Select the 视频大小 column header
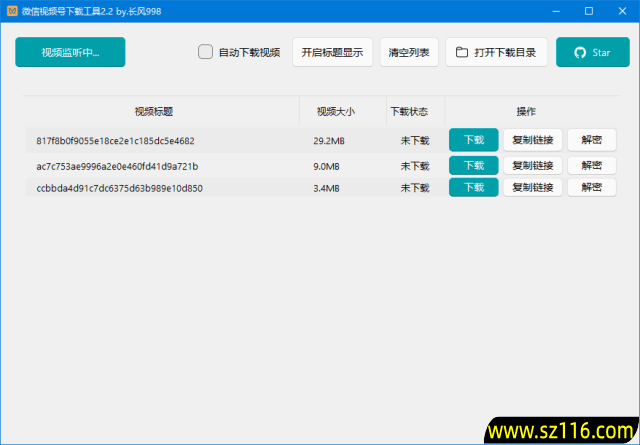The width and height of the screenshot is (640, 445). pos(335,111)
